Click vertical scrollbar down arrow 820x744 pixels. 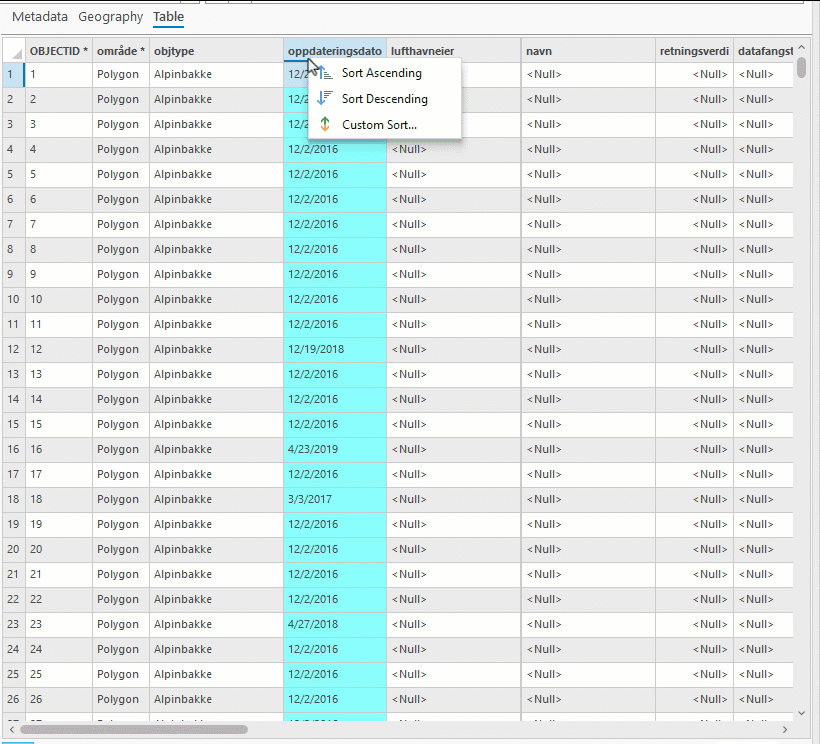pyautogui.click(x=801, y=713)
